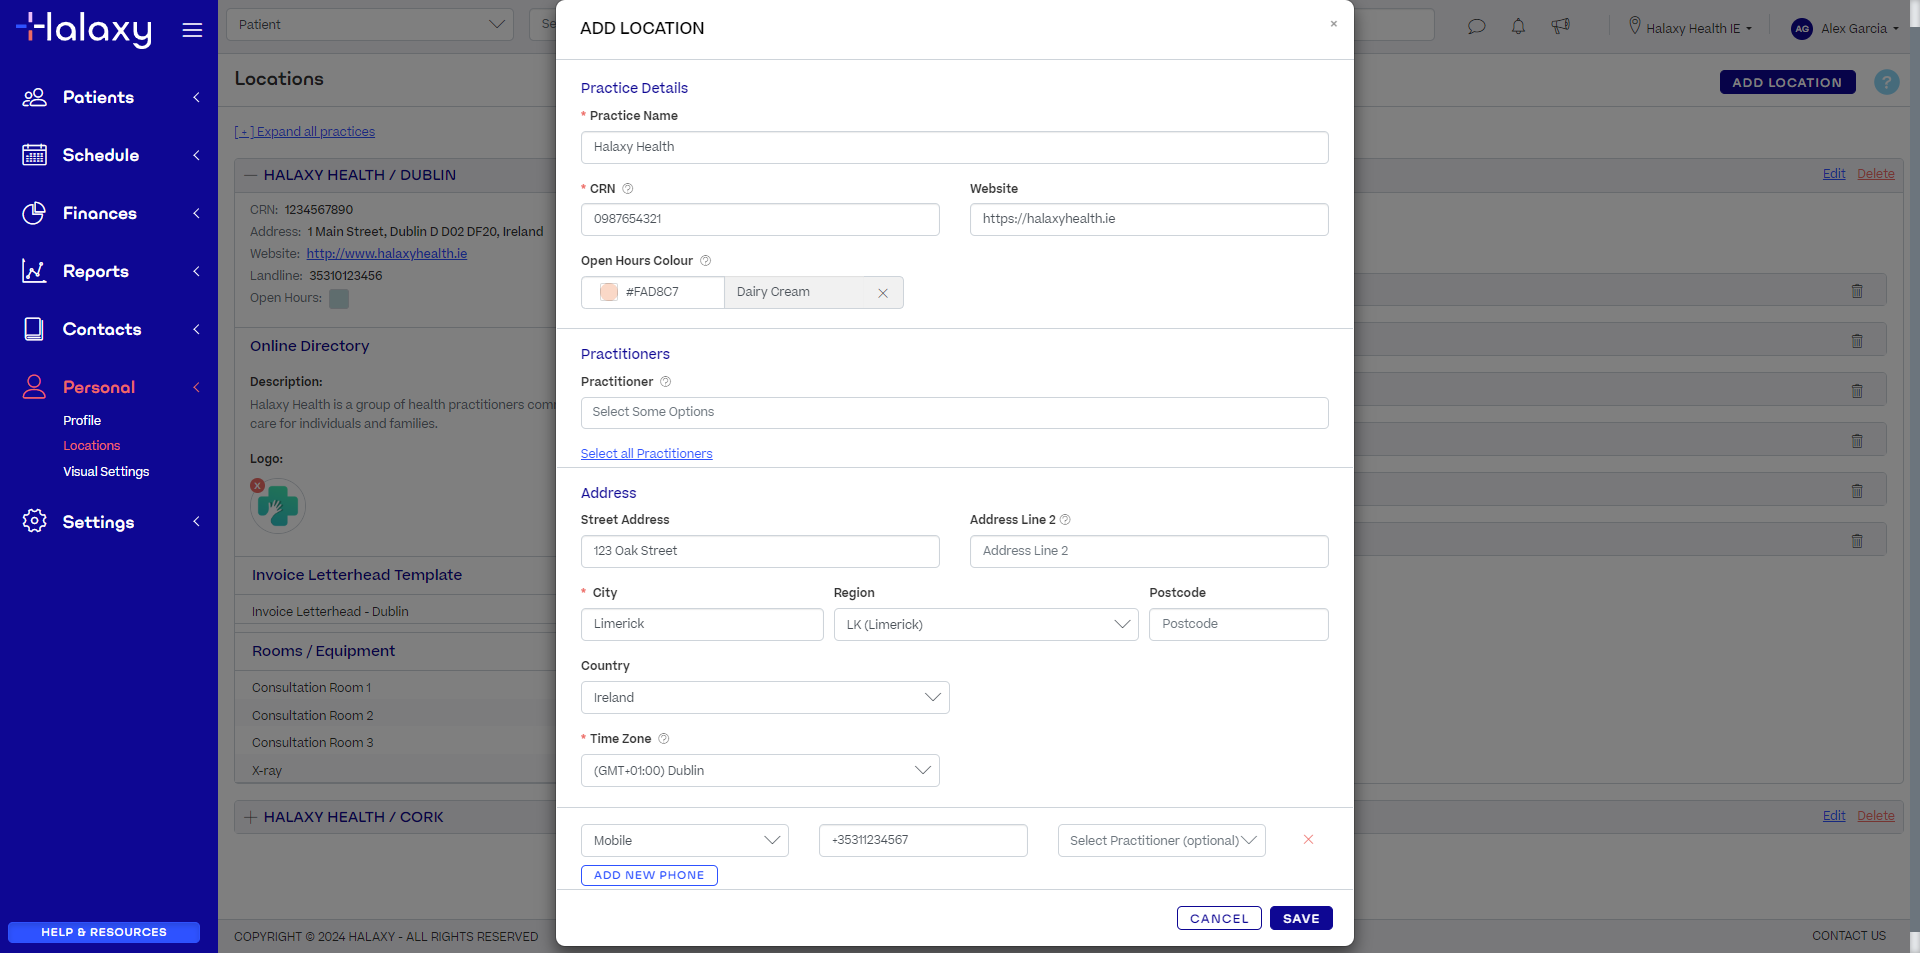Click Add New Phone button
This screenshot has height=953, width=1920.
(649, 876)
